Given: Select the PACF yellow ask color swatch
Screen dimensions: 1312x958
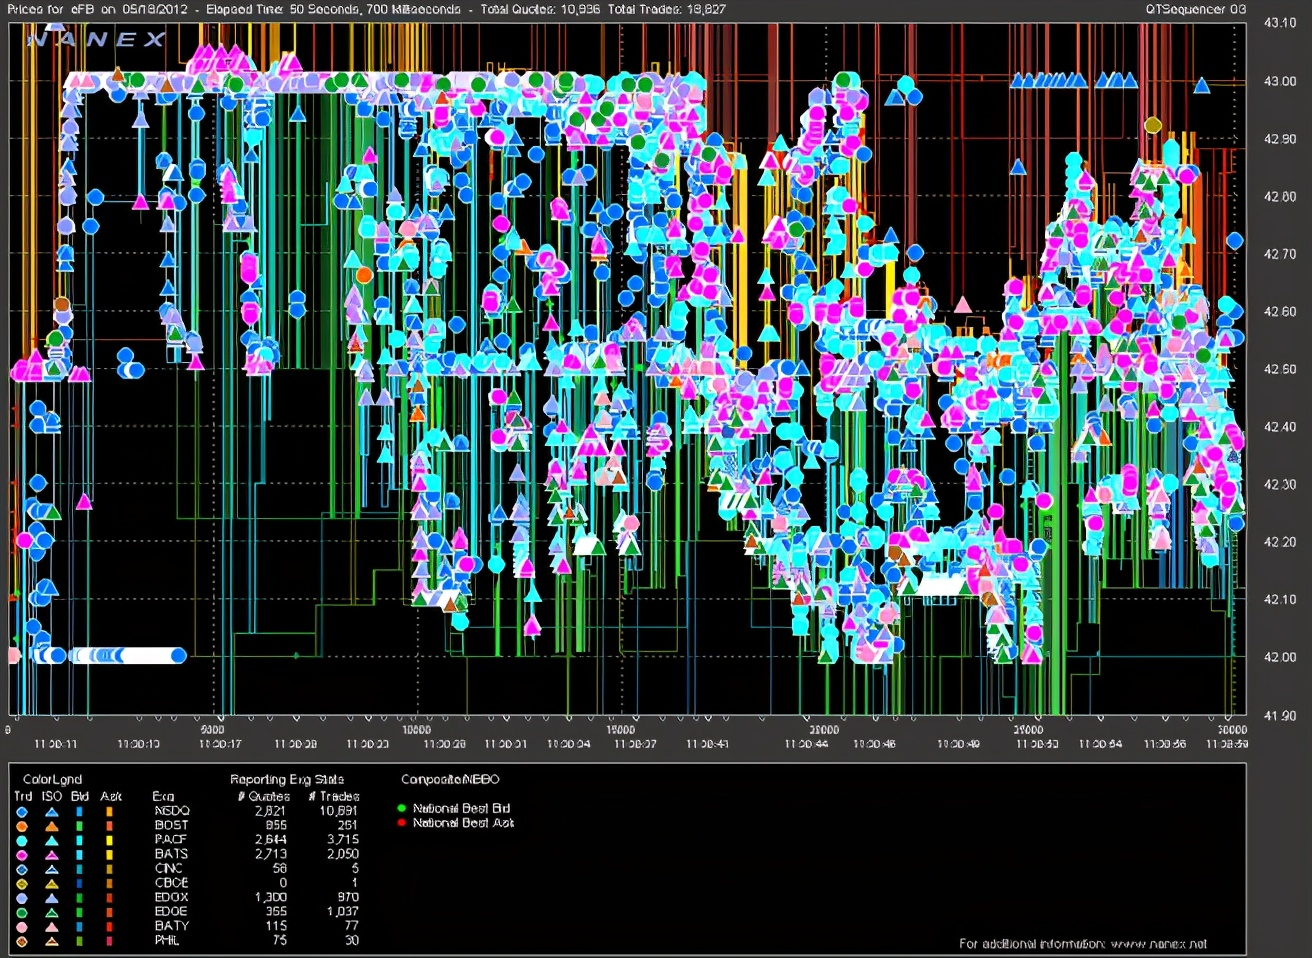Looking at the screenshot, I should [109, 841].
